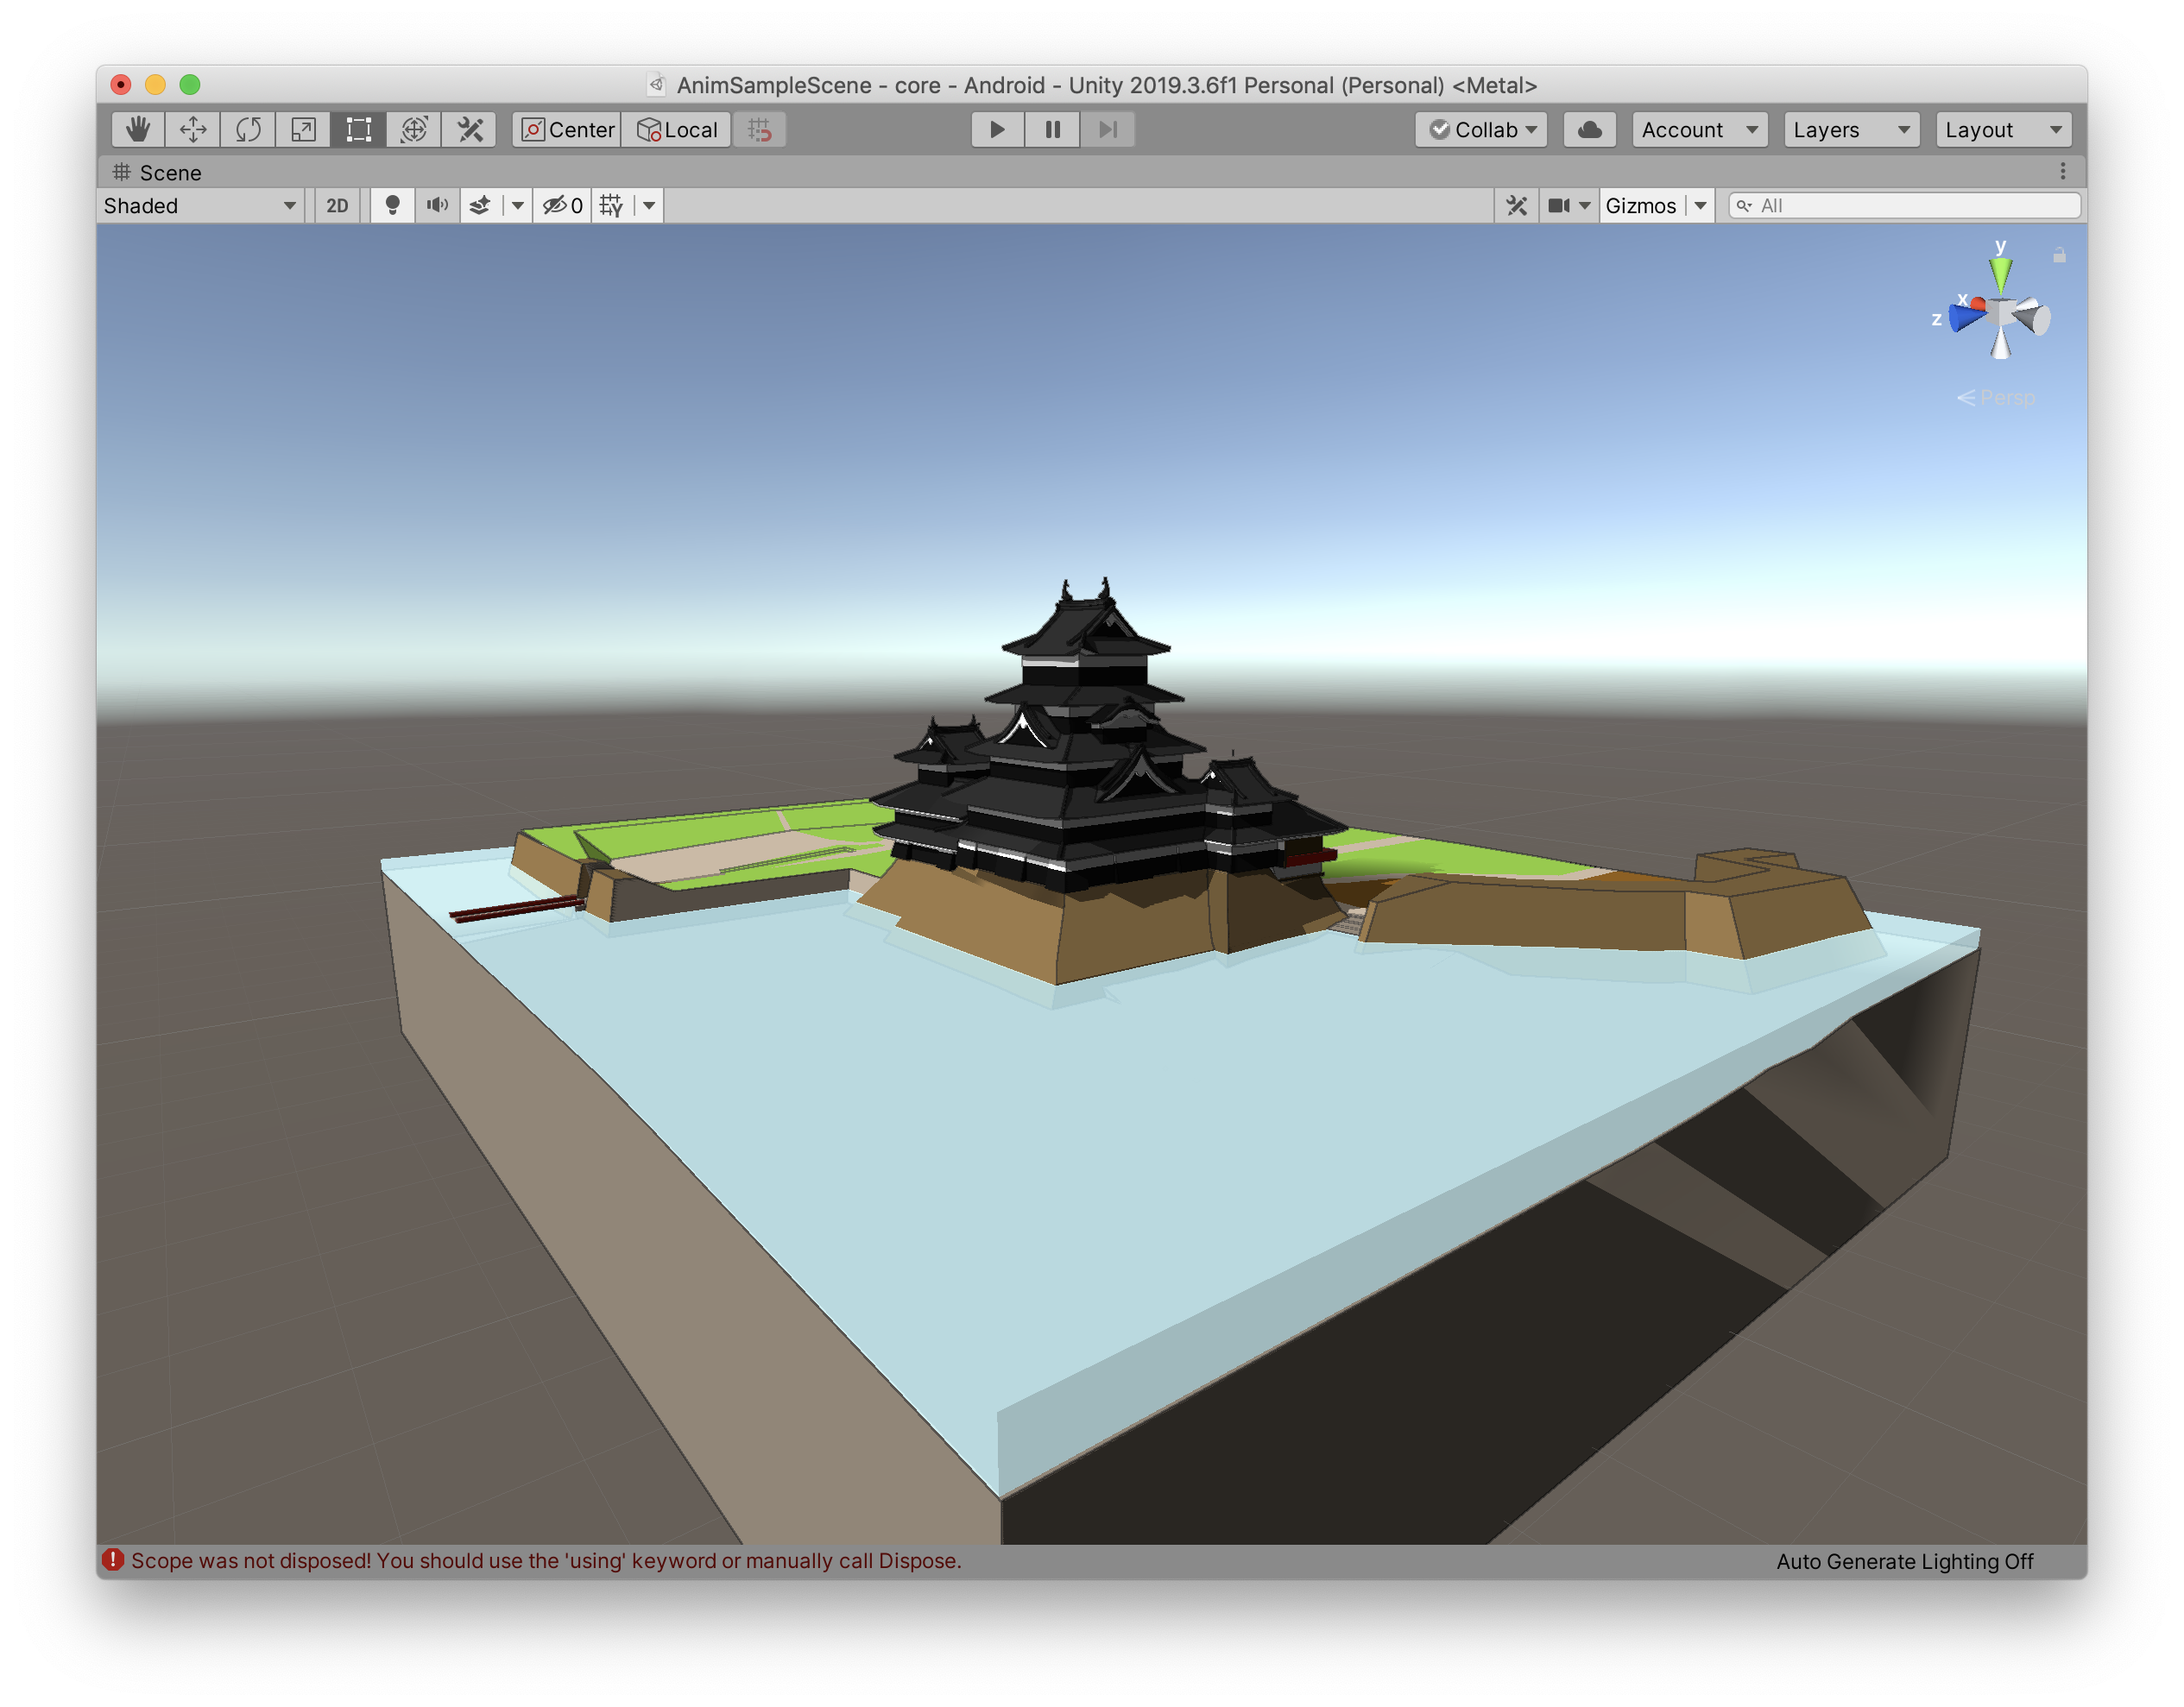
Task: Select the Scene tab
Action: click(157, 172)
